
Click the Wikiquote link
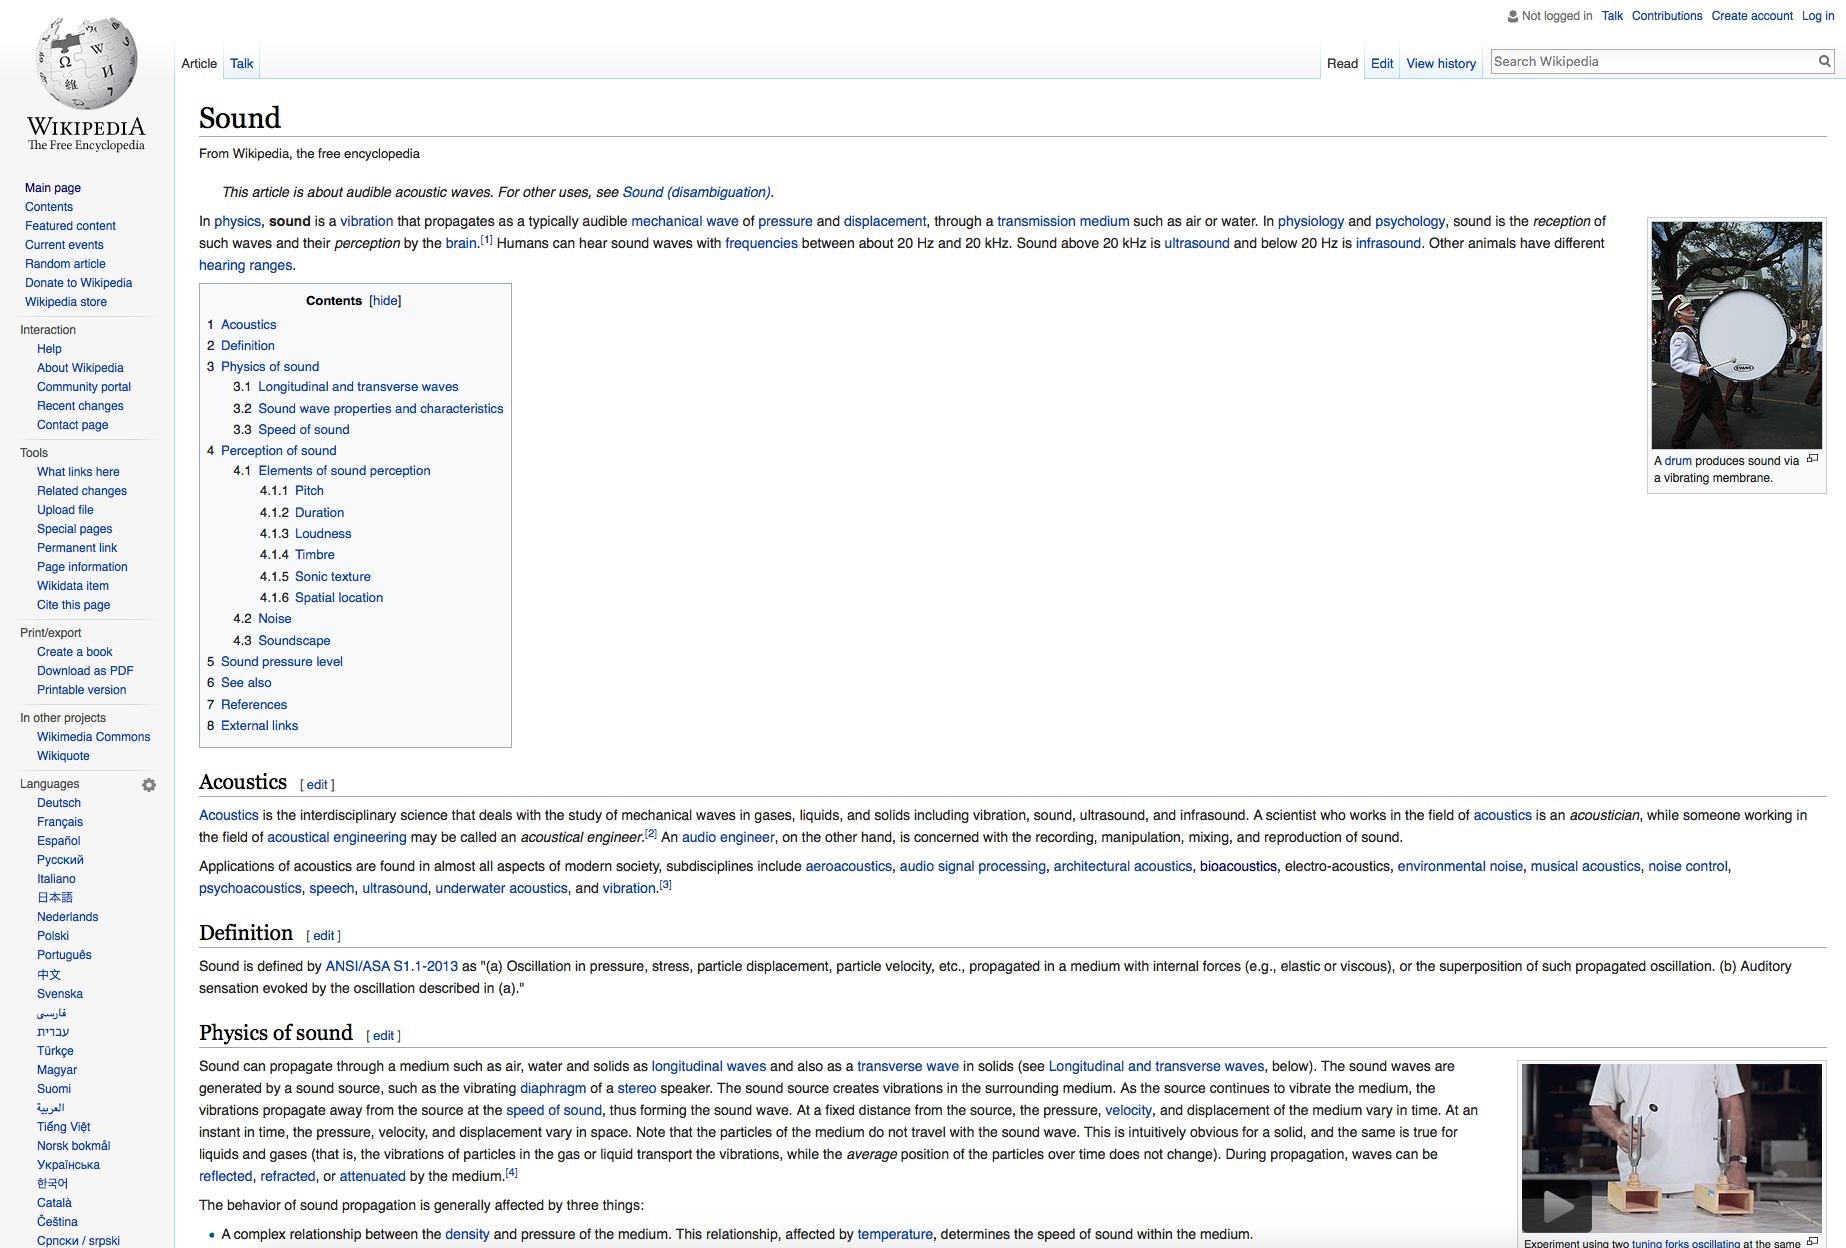pos(63,756)
